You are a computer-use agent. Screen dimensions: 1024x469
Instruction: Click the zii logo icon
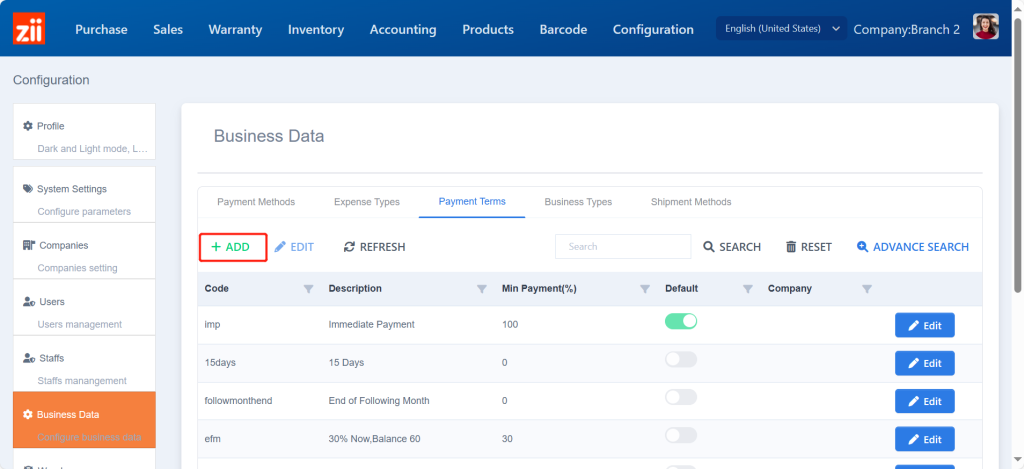(29, 28)
